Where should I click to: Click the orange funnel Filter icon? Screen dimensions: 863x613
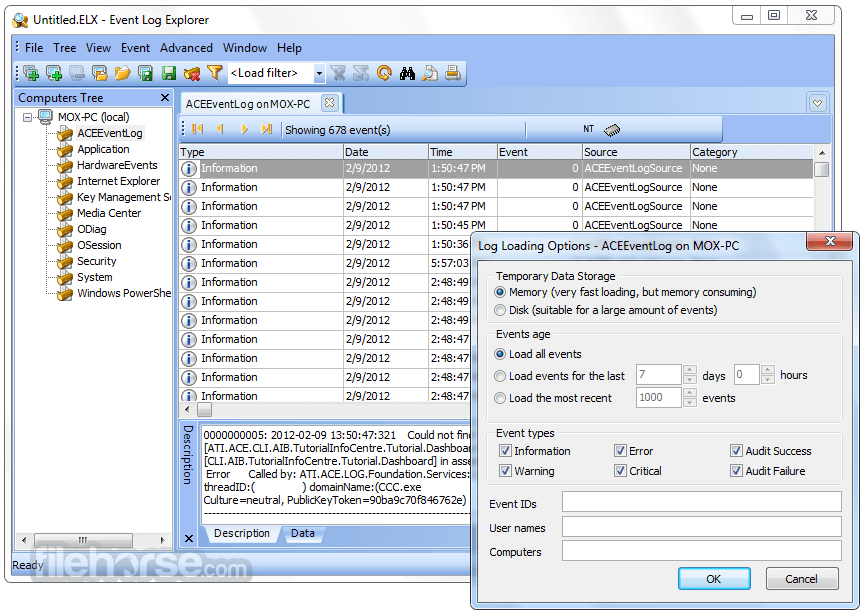point(215,73)
